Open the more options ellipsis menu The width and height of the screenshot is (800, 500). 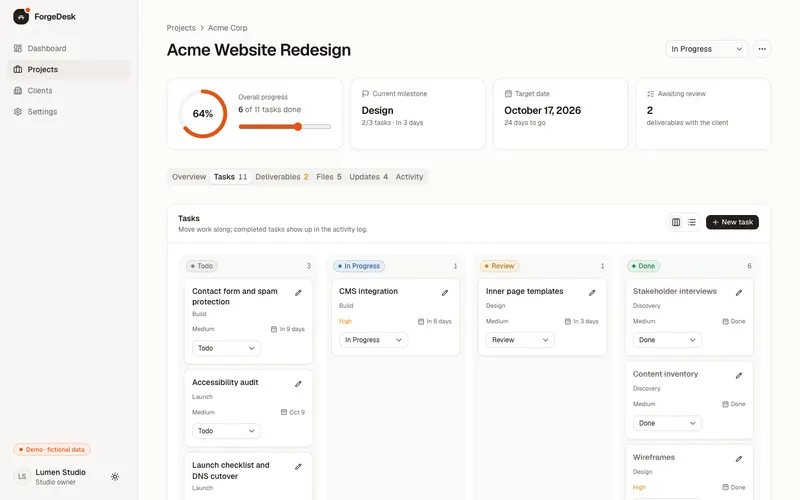tap(762, 49)
